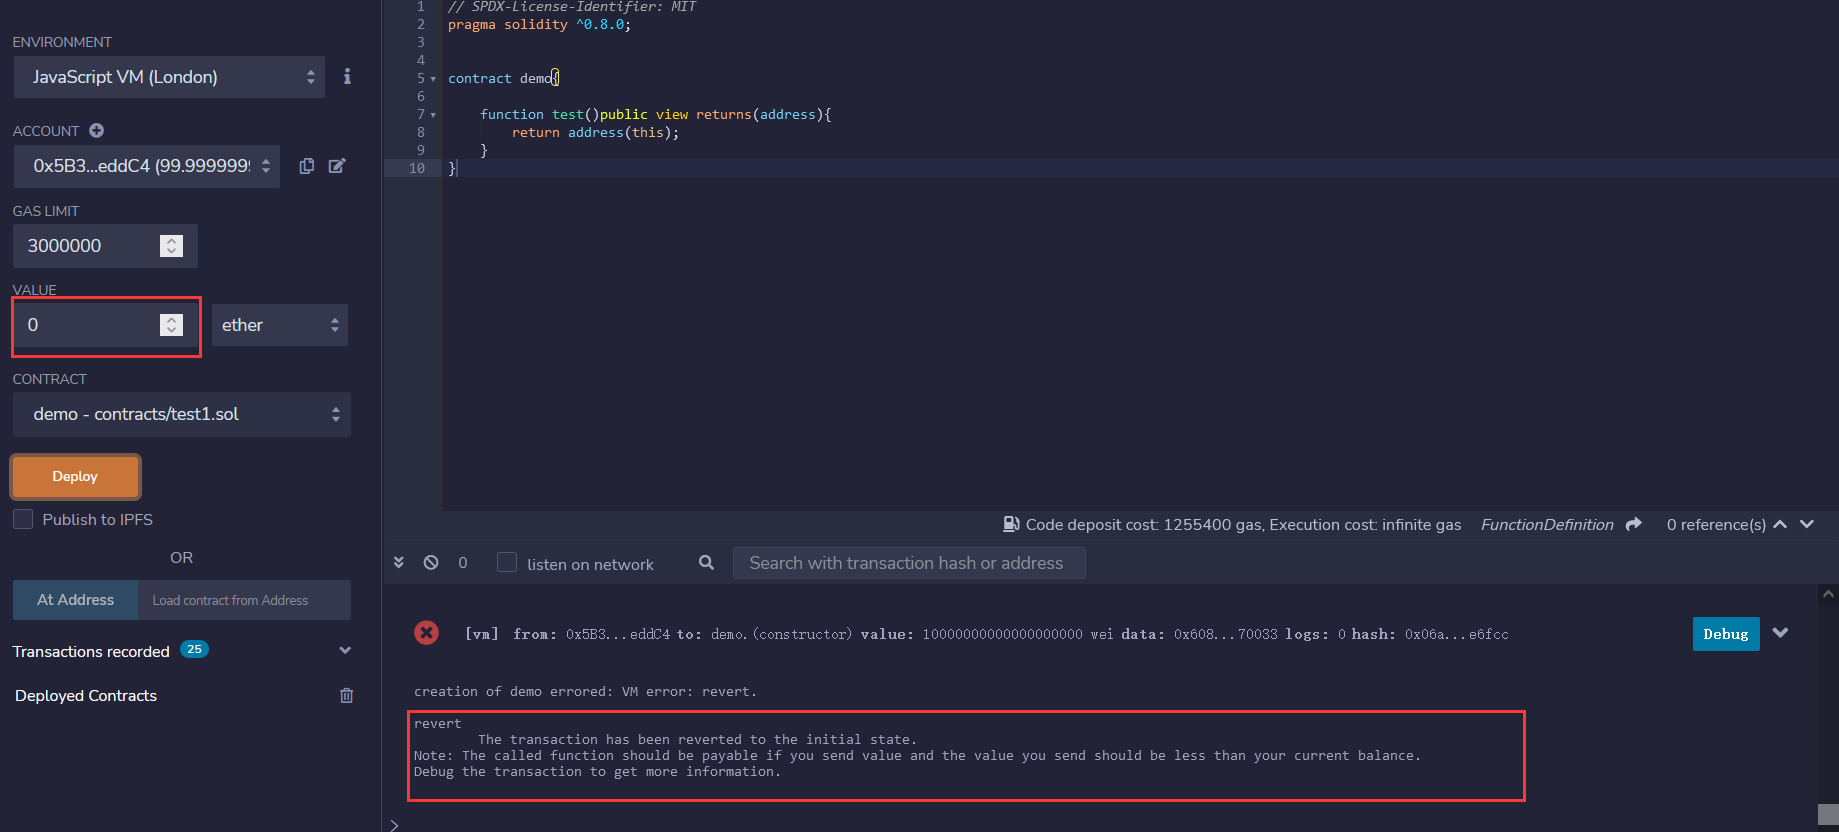The image size is (1839, 832).
Task: Click the pending transactions count 0
Action: pos(462,563)
